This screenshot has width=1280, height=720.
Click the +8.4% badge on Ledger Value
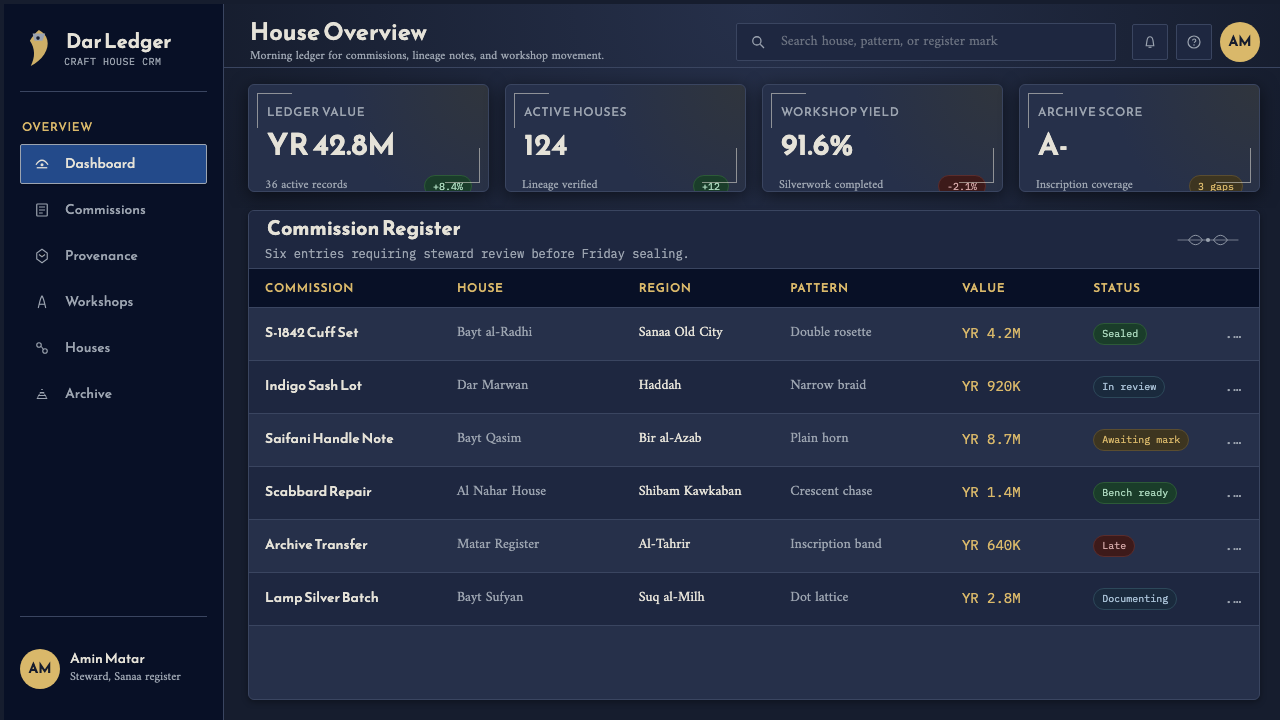pos(448,186)
